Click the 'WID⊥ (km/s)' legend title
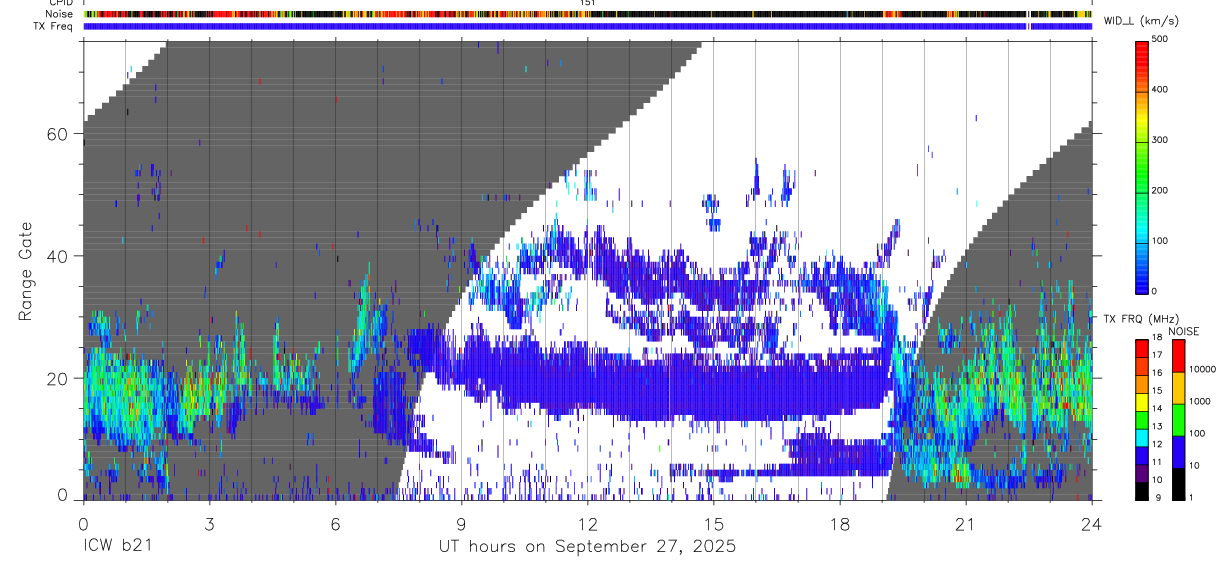This screenshot has width=1228, height=567. (1142, 21)
